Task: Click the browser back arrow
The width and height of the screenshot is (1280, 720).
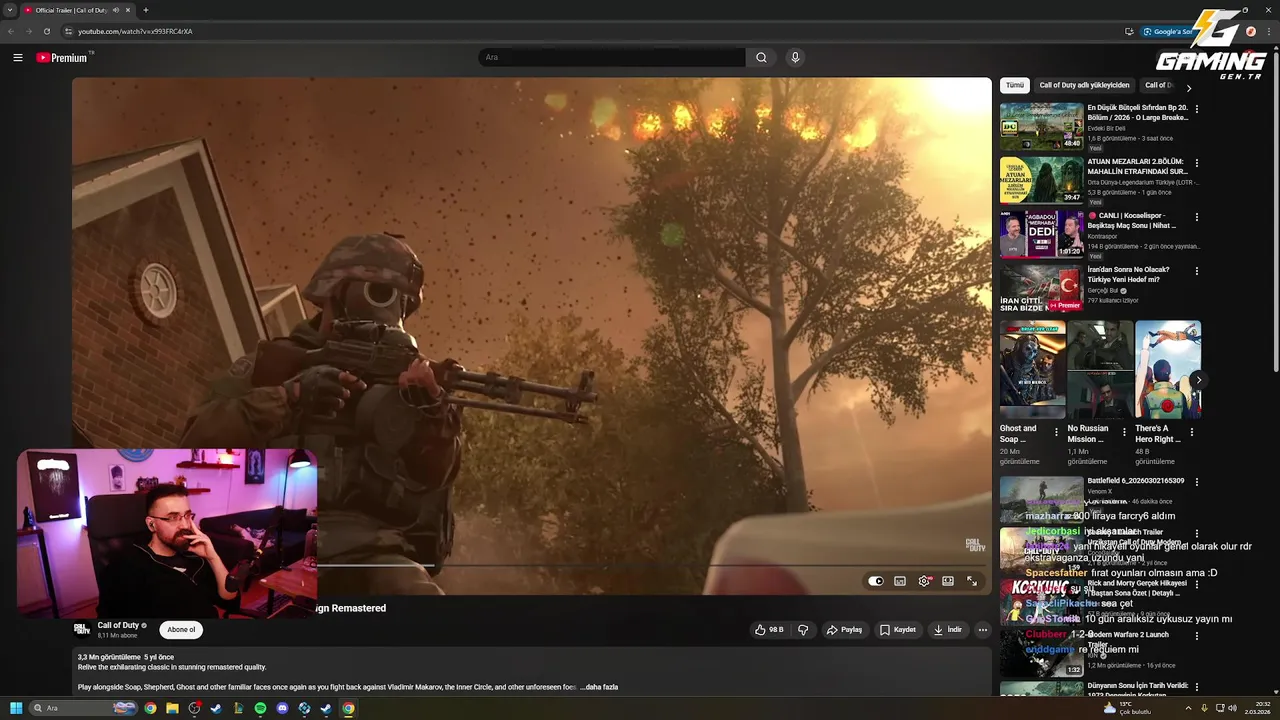Action: [11, 31]
